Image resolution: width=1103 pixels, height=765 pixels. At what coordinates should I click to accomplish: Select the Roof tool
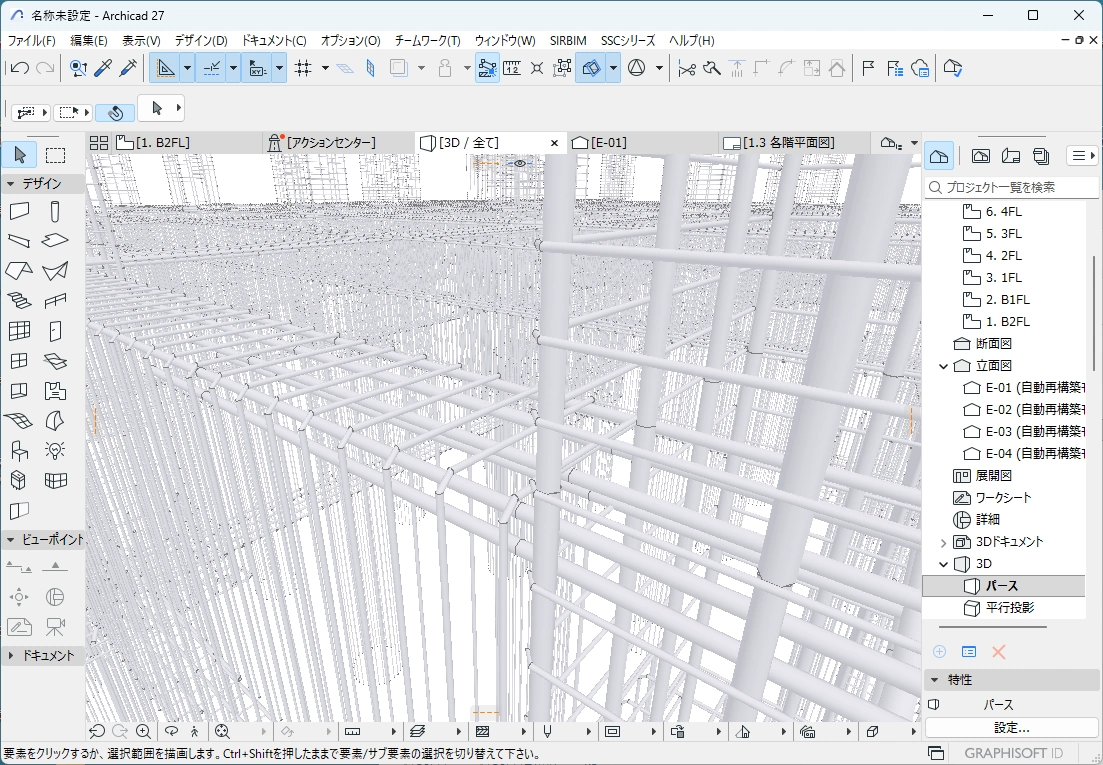19,270
